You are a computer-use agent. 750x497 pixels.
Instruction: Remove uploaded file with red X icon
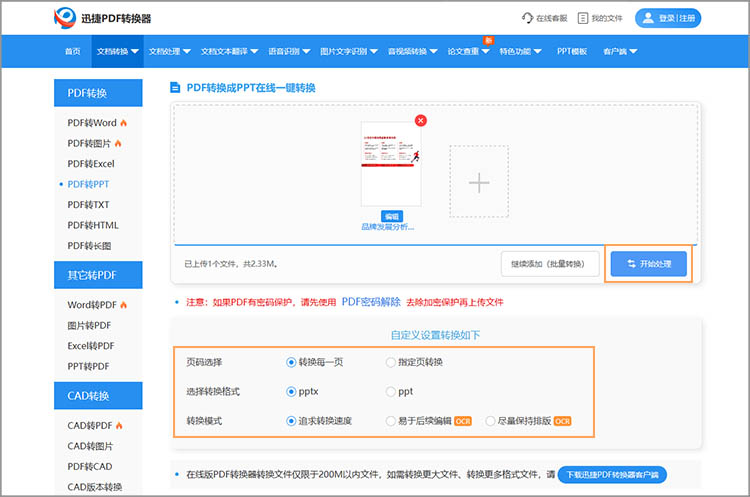420,120
